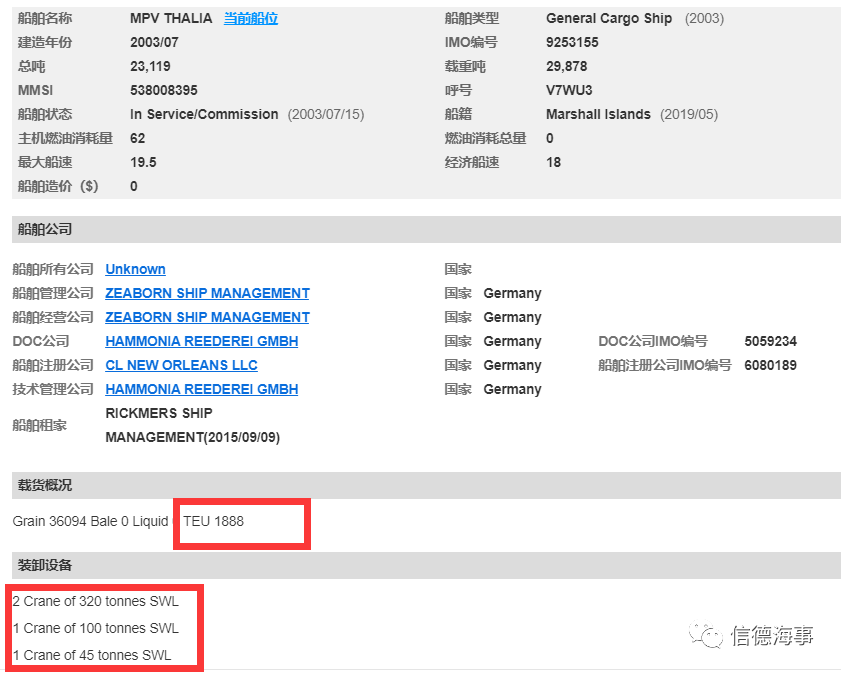Select the MMSI label
The image size is (841, 673).
click(35, 90)
